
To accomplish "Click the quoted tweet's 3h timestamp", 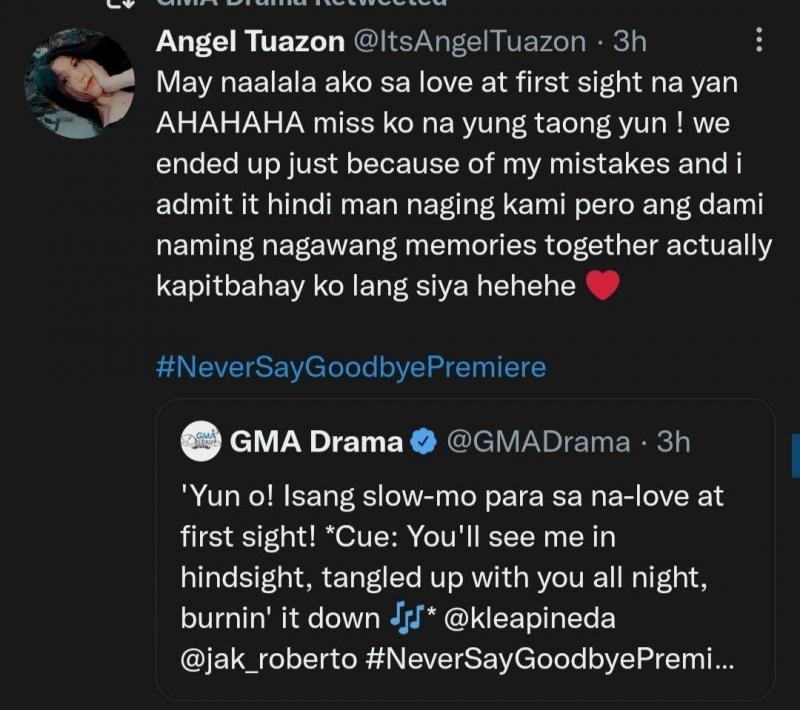I will [673, 441].
